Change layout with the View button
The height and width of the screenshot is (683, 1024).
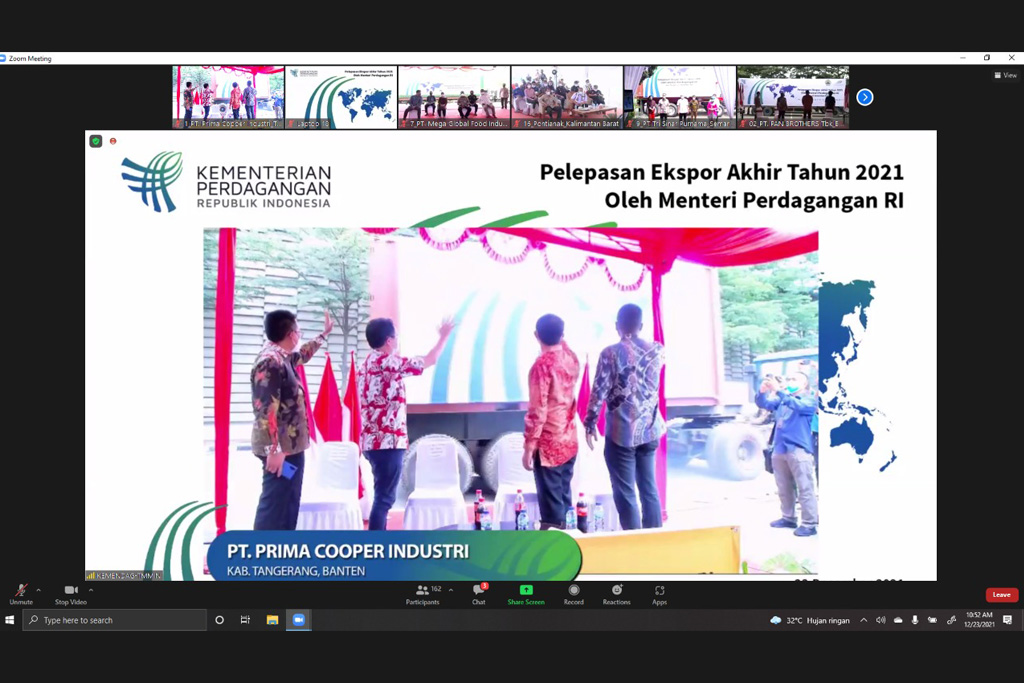point(1005,75)
